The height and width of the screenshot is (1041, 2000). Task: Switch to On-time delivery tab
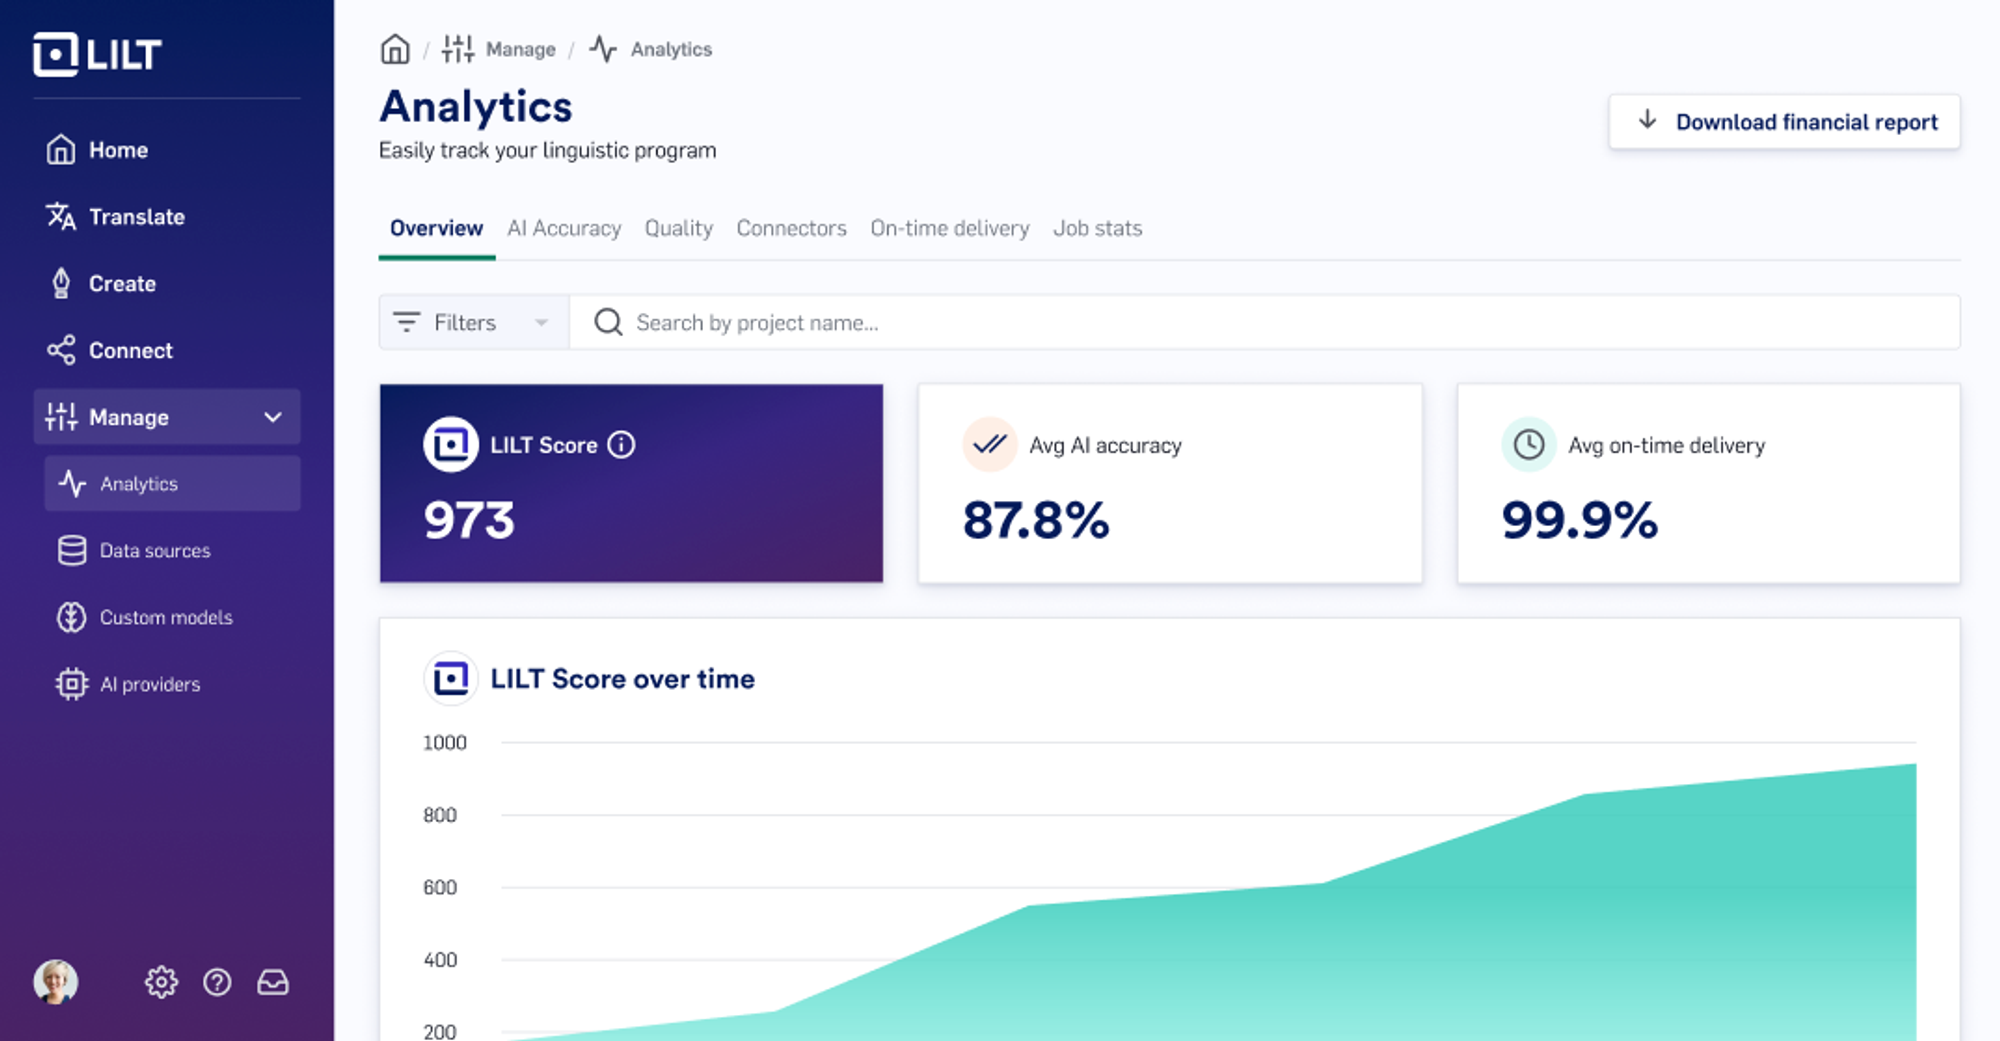(950, 229)
